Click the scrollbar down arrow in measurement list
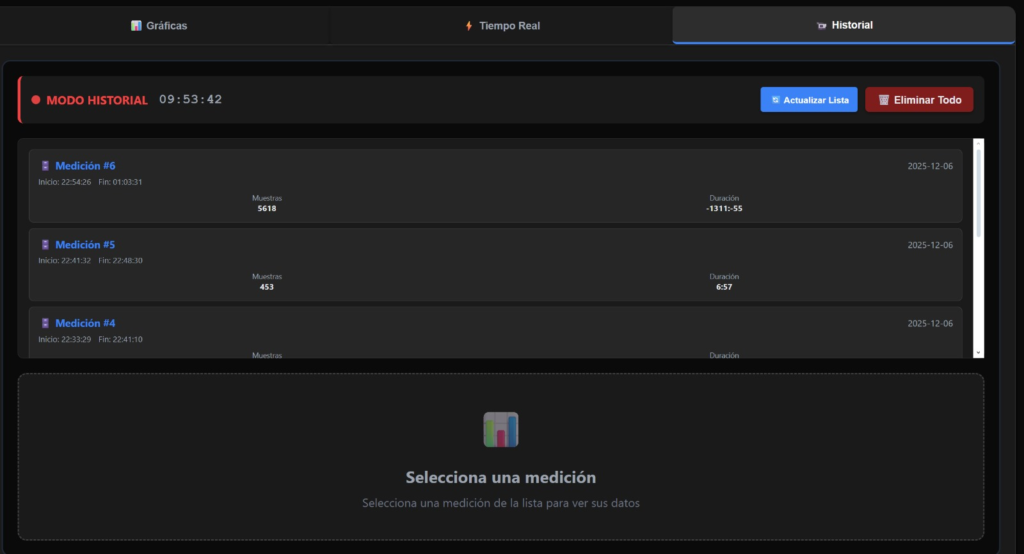The width and height of the screenshot is (1024, 554). (978, 352)
